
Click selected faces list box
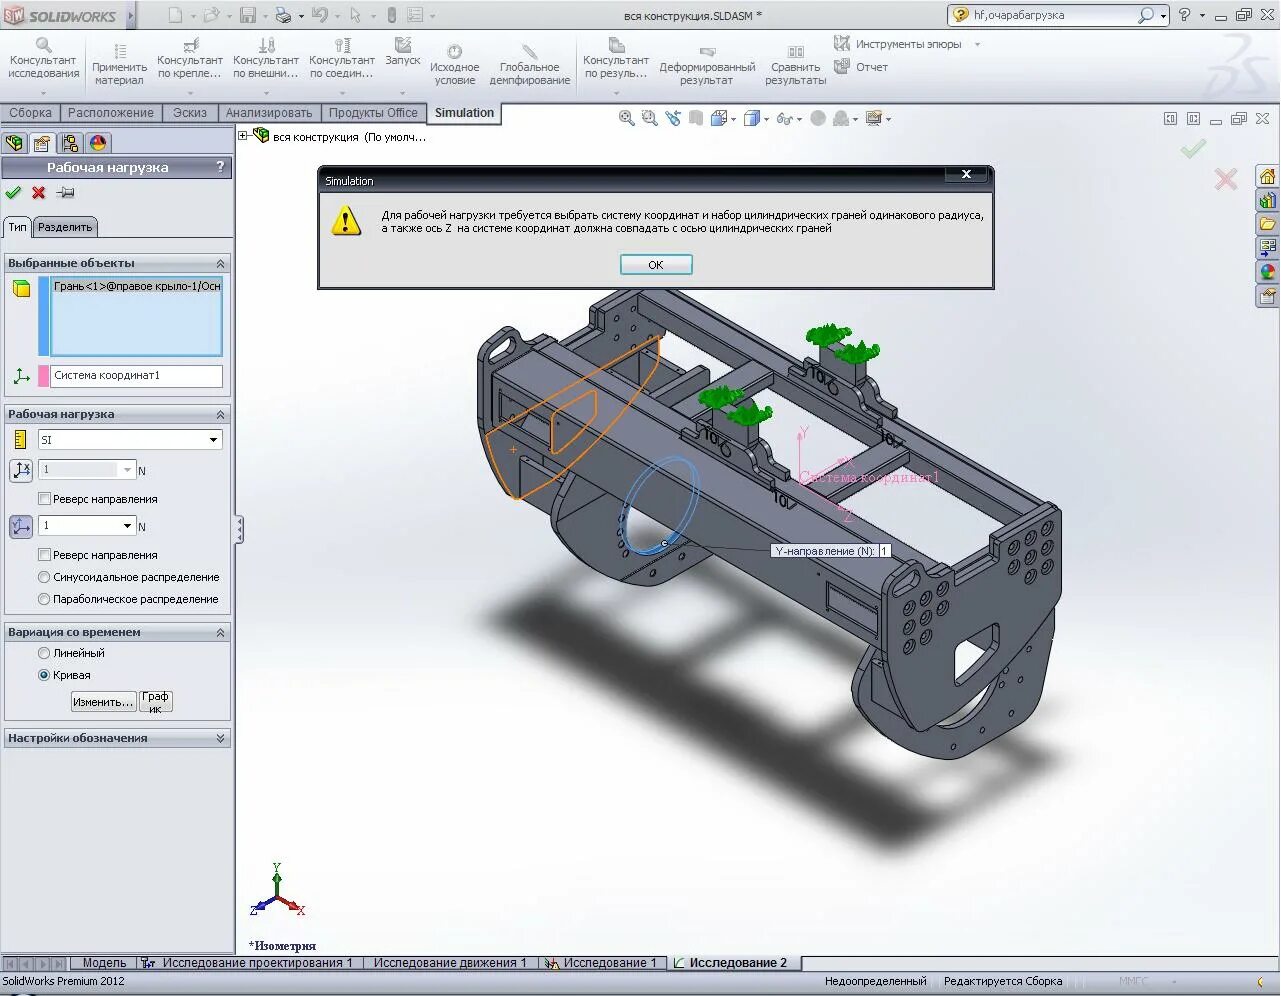(137, 316)
